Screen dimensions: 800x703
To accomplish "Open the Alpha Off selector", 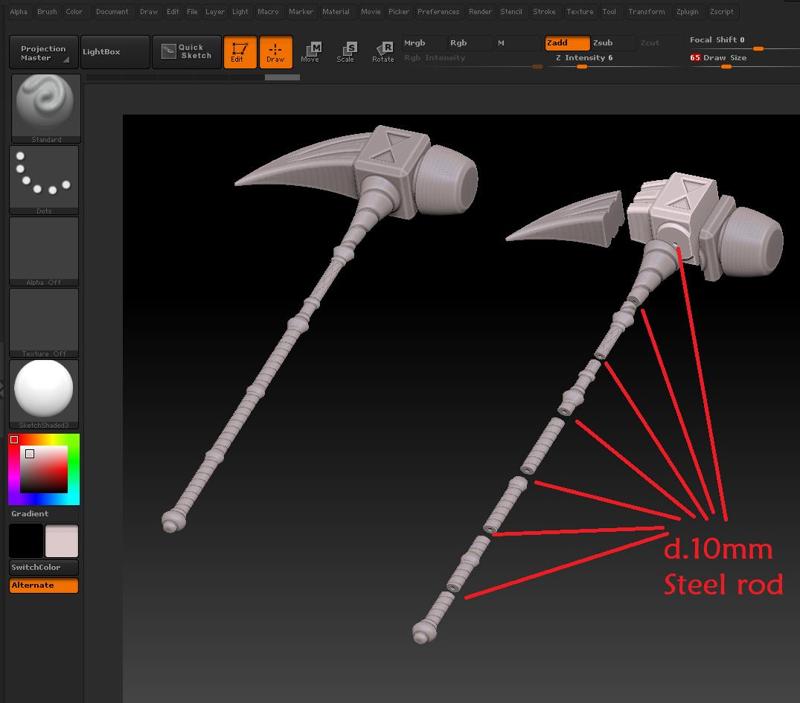I will pyautogui.click(x=43, y=249).
